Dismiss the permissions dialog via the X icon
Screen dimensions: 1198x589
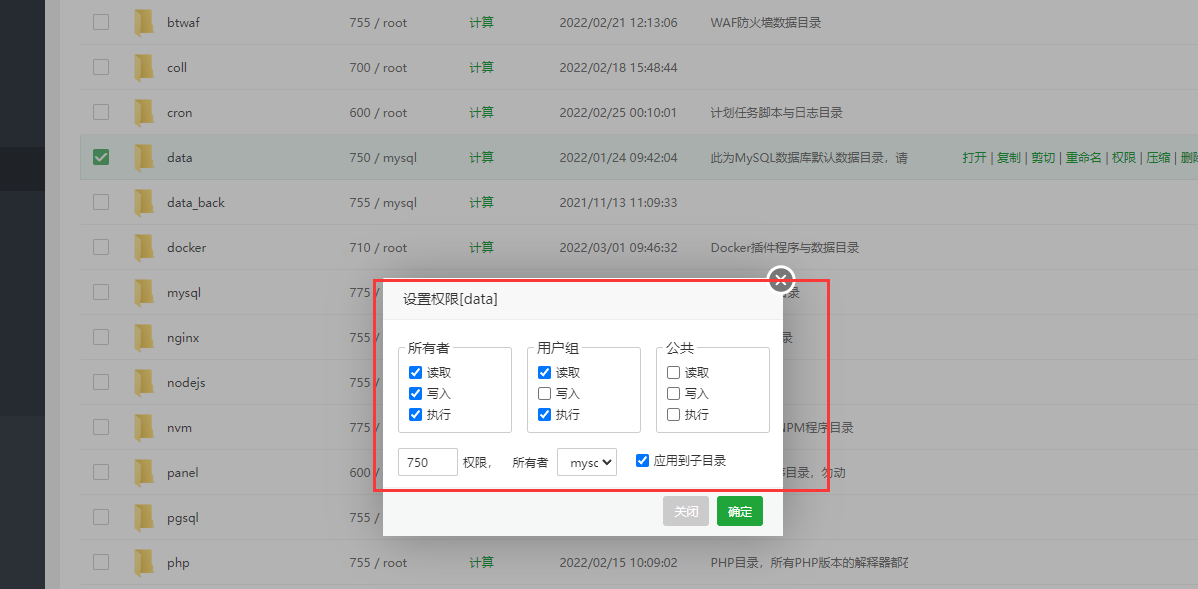coord(780,280)
